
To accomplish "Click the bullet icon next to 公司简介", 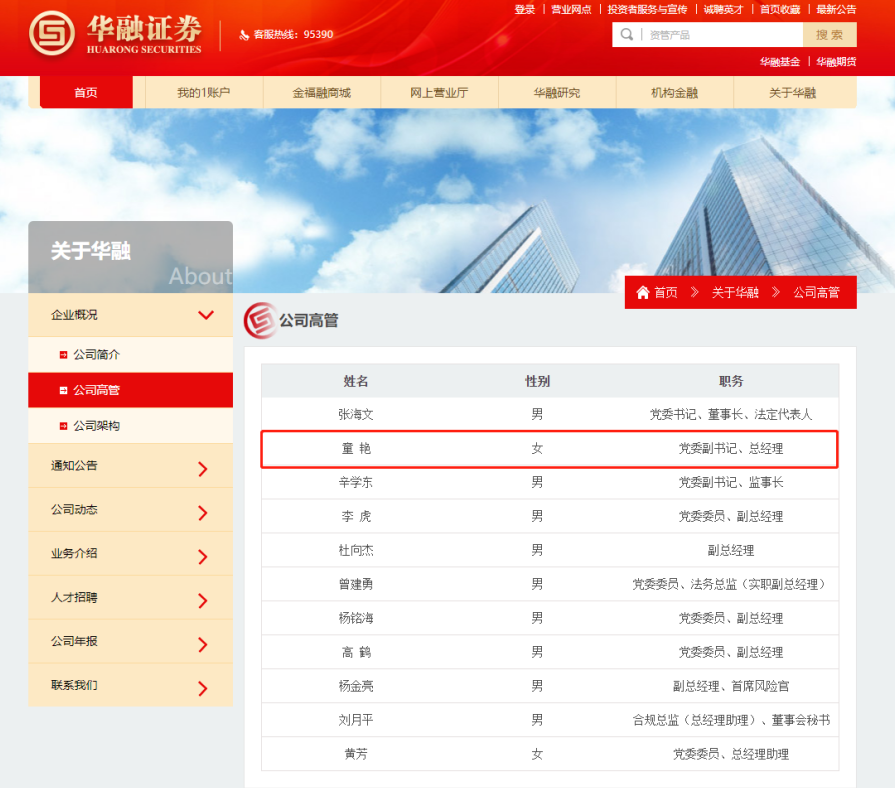I will (x=63, y=355).
